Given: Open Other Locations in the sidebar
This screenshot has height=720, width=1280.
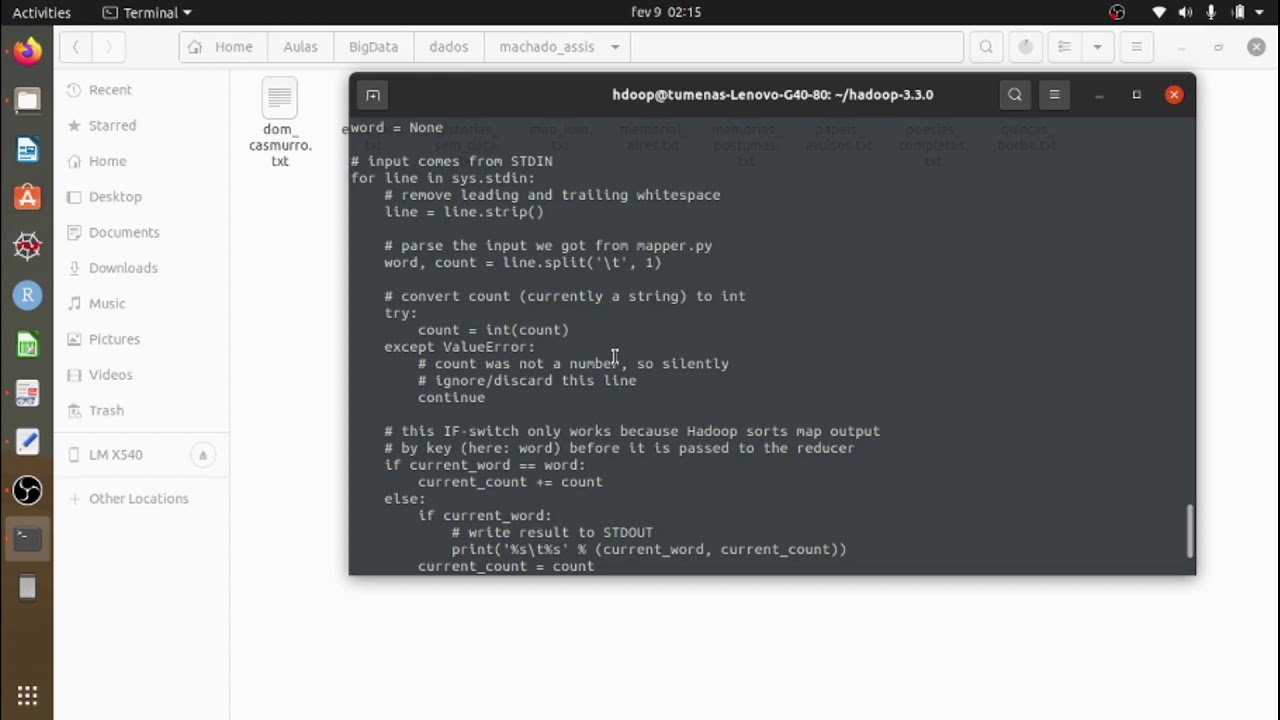Looking at the screenshot, I should [141, 499].
